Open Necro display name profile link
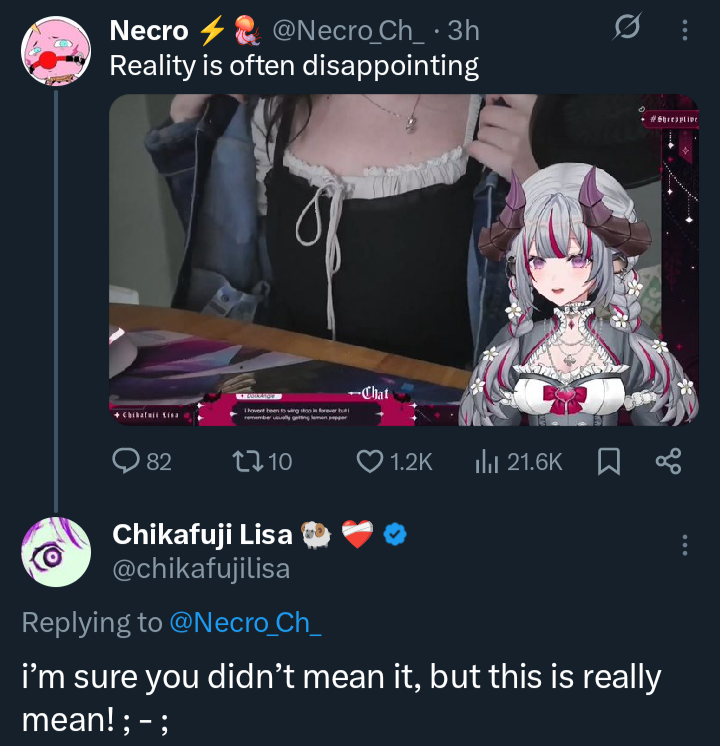The image size is (720, 746). [149, 30]
